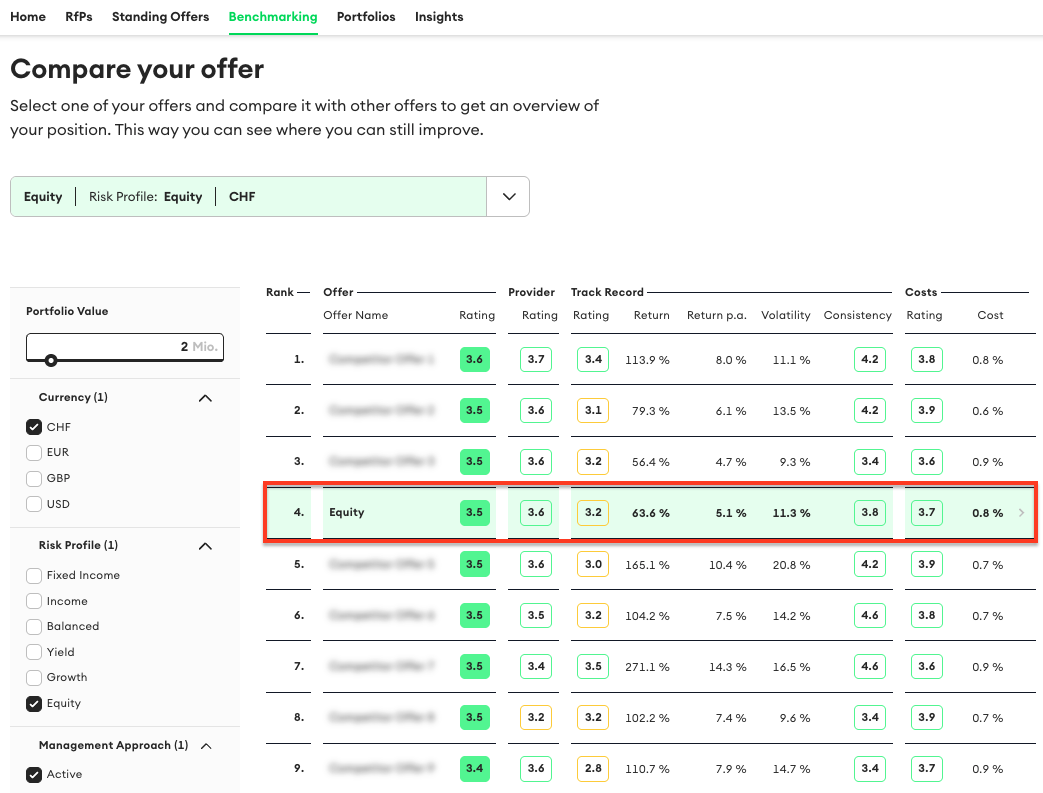Click rank 9 track record rating 2.8 badge
The image size is (1043, 793).
592,768
